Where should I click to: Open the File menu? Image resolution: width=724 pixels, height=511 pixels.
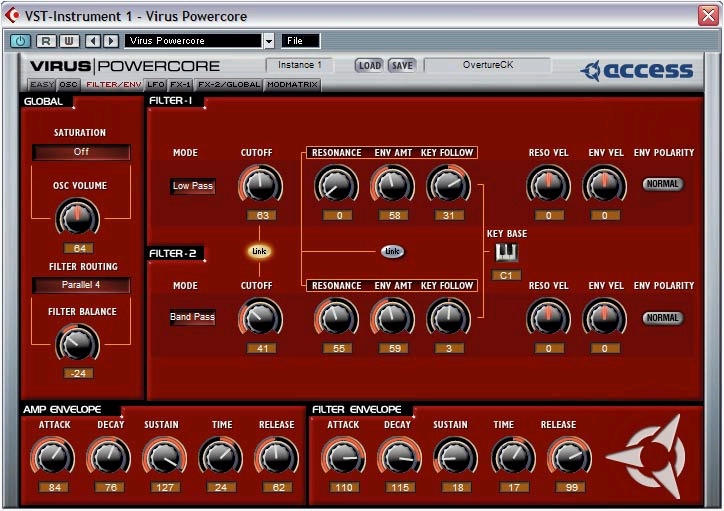tap(300, 41)
